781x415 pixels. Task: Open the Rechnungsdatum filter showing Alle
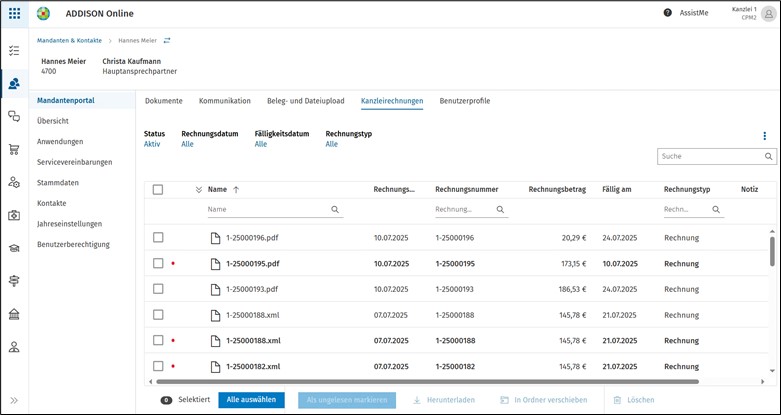coord(187,144)
